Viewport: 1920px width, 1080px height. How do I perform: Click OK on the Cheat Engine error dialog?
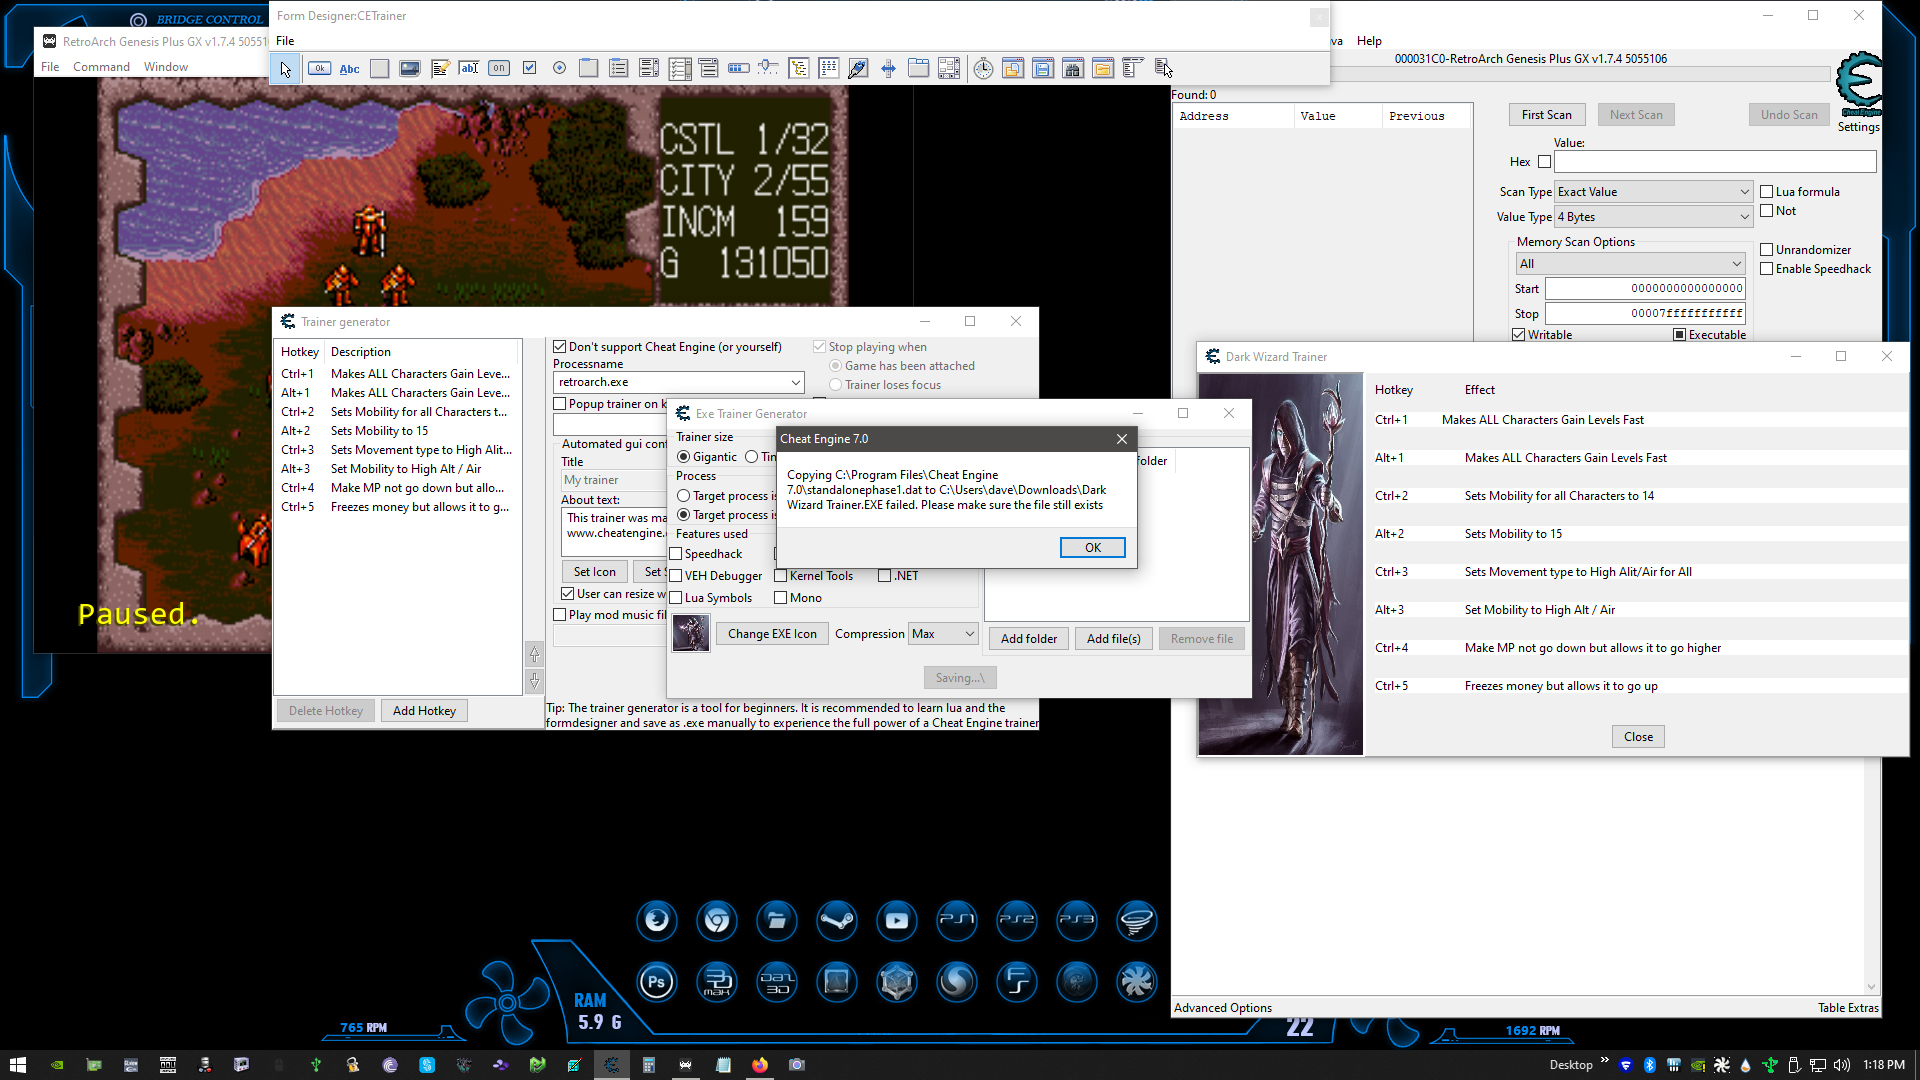pyautogui.click(x=1092, y=548)
